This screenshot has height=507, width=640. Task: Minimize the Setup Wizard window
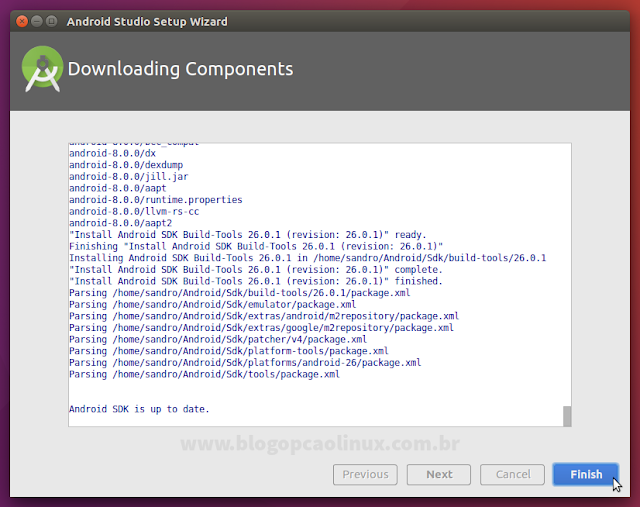37,21
